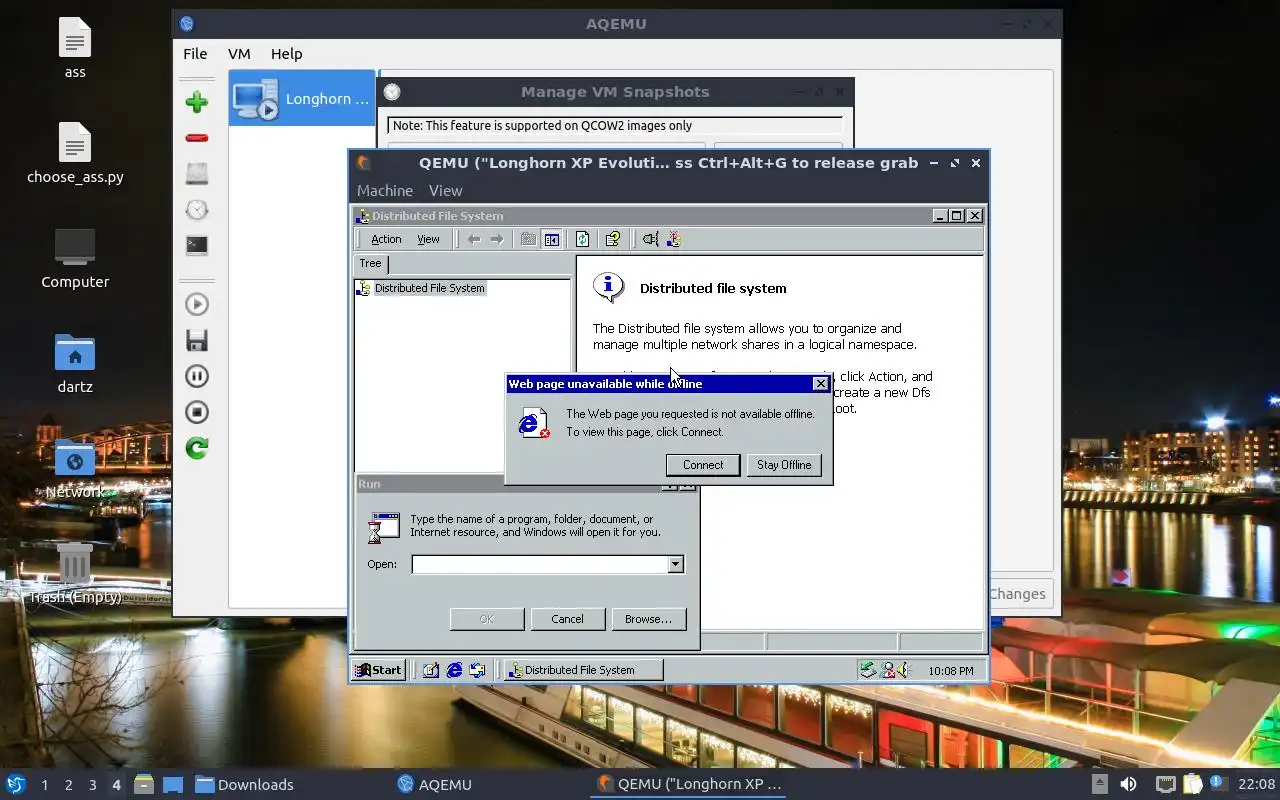1280x800 pixels.
Task: Open the choose_ass.py desktop file
Action: [x=75, y=153]
